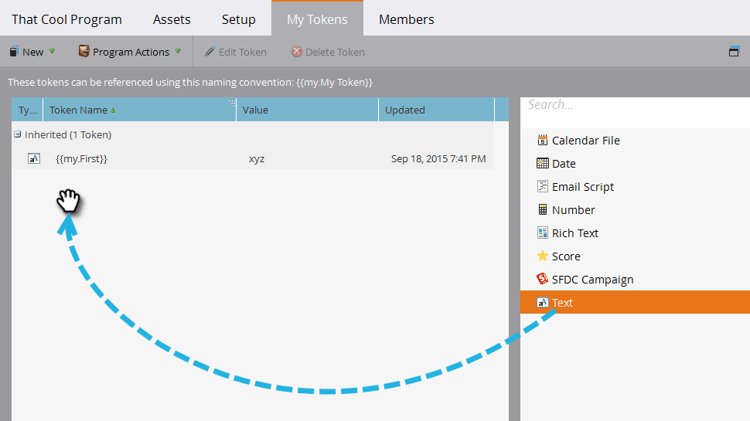Click the Edit Token button
This screenshot has width=750, height=421.
point(235,52)
